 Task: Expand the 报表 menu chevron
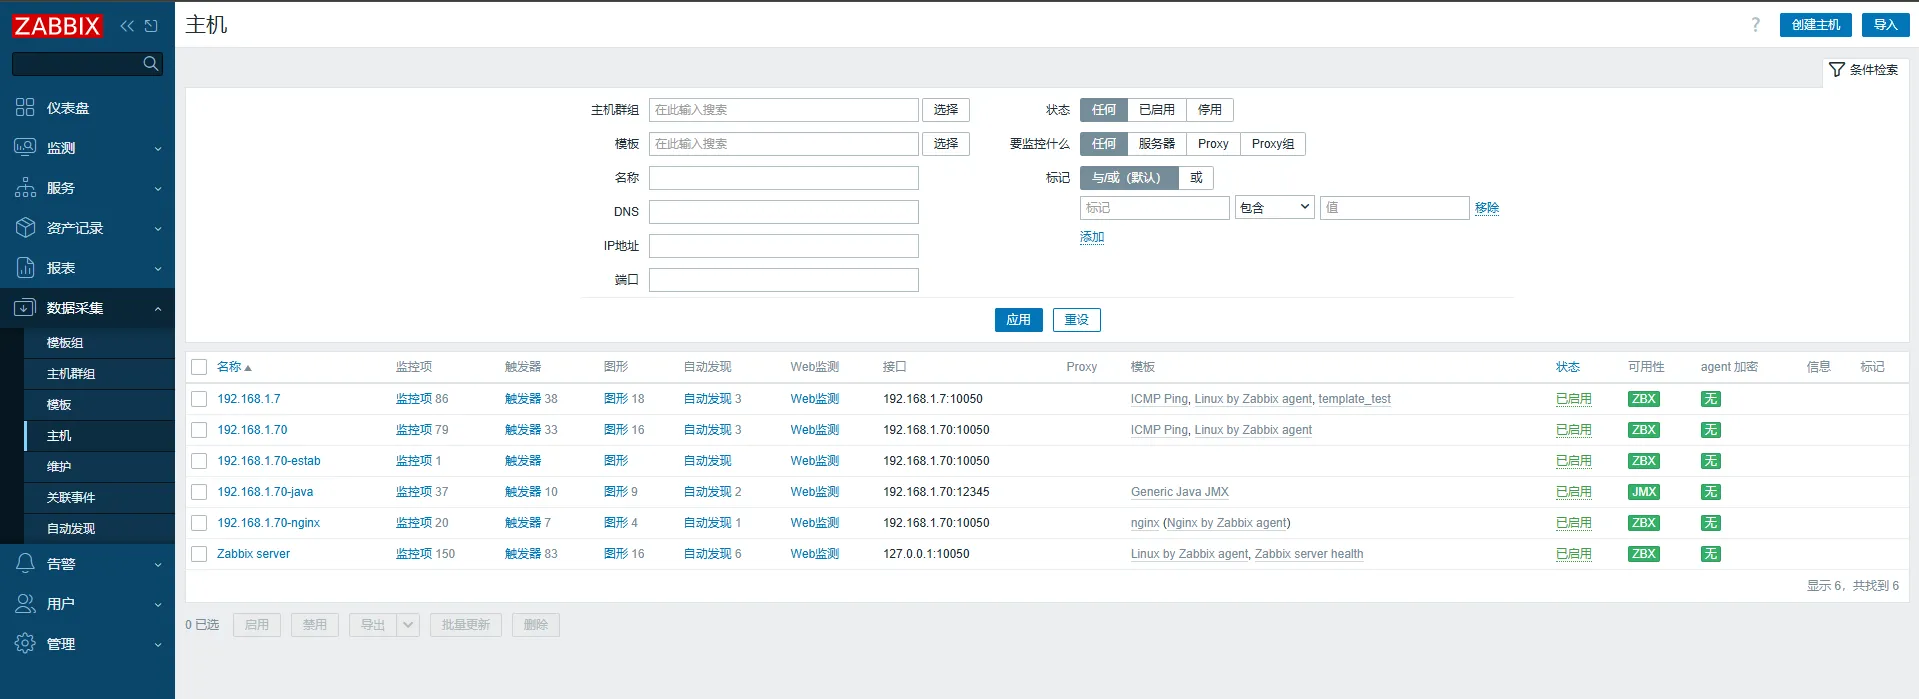pos(158,269)
